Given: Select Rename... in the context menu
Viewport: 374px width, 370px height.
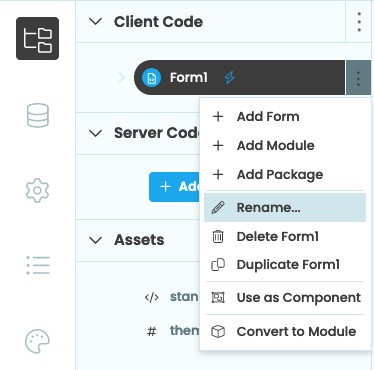Looking at the screenshot, I should pos(285,208).
